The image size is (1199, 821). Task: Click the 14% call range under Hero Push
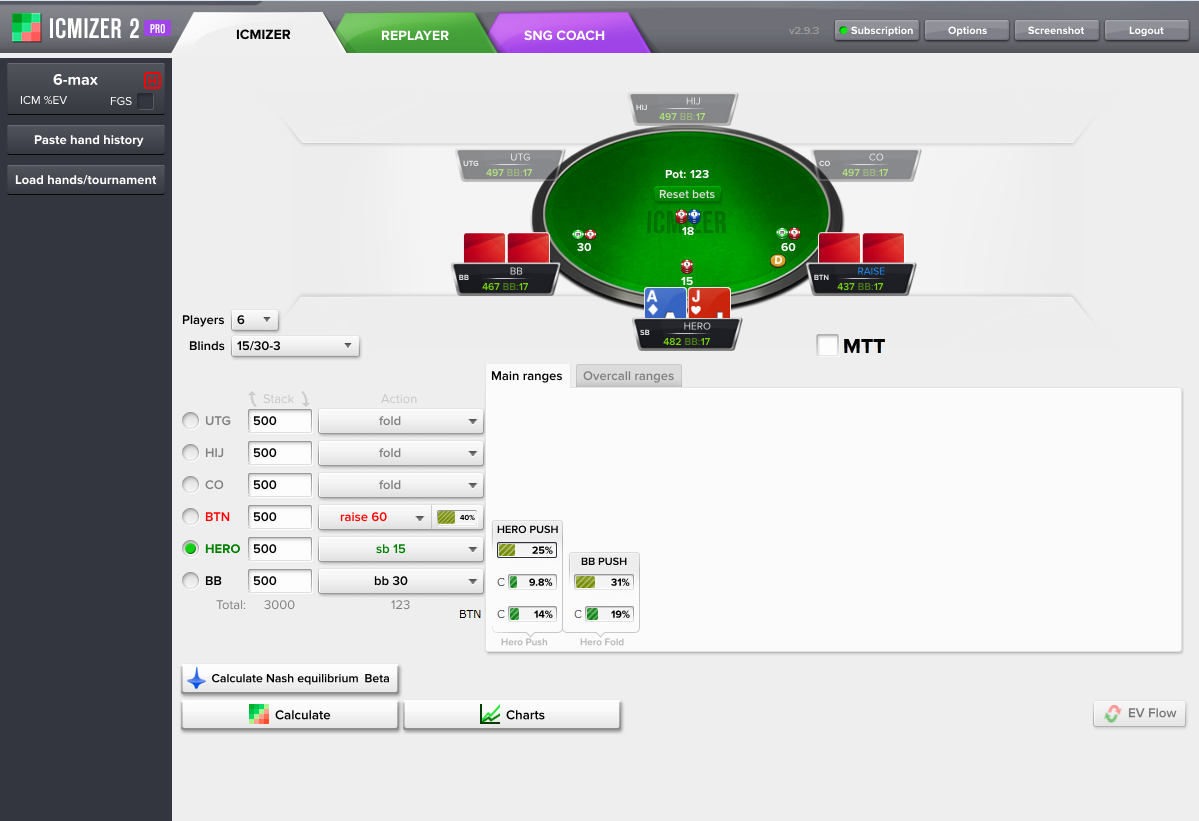[532, 614]
